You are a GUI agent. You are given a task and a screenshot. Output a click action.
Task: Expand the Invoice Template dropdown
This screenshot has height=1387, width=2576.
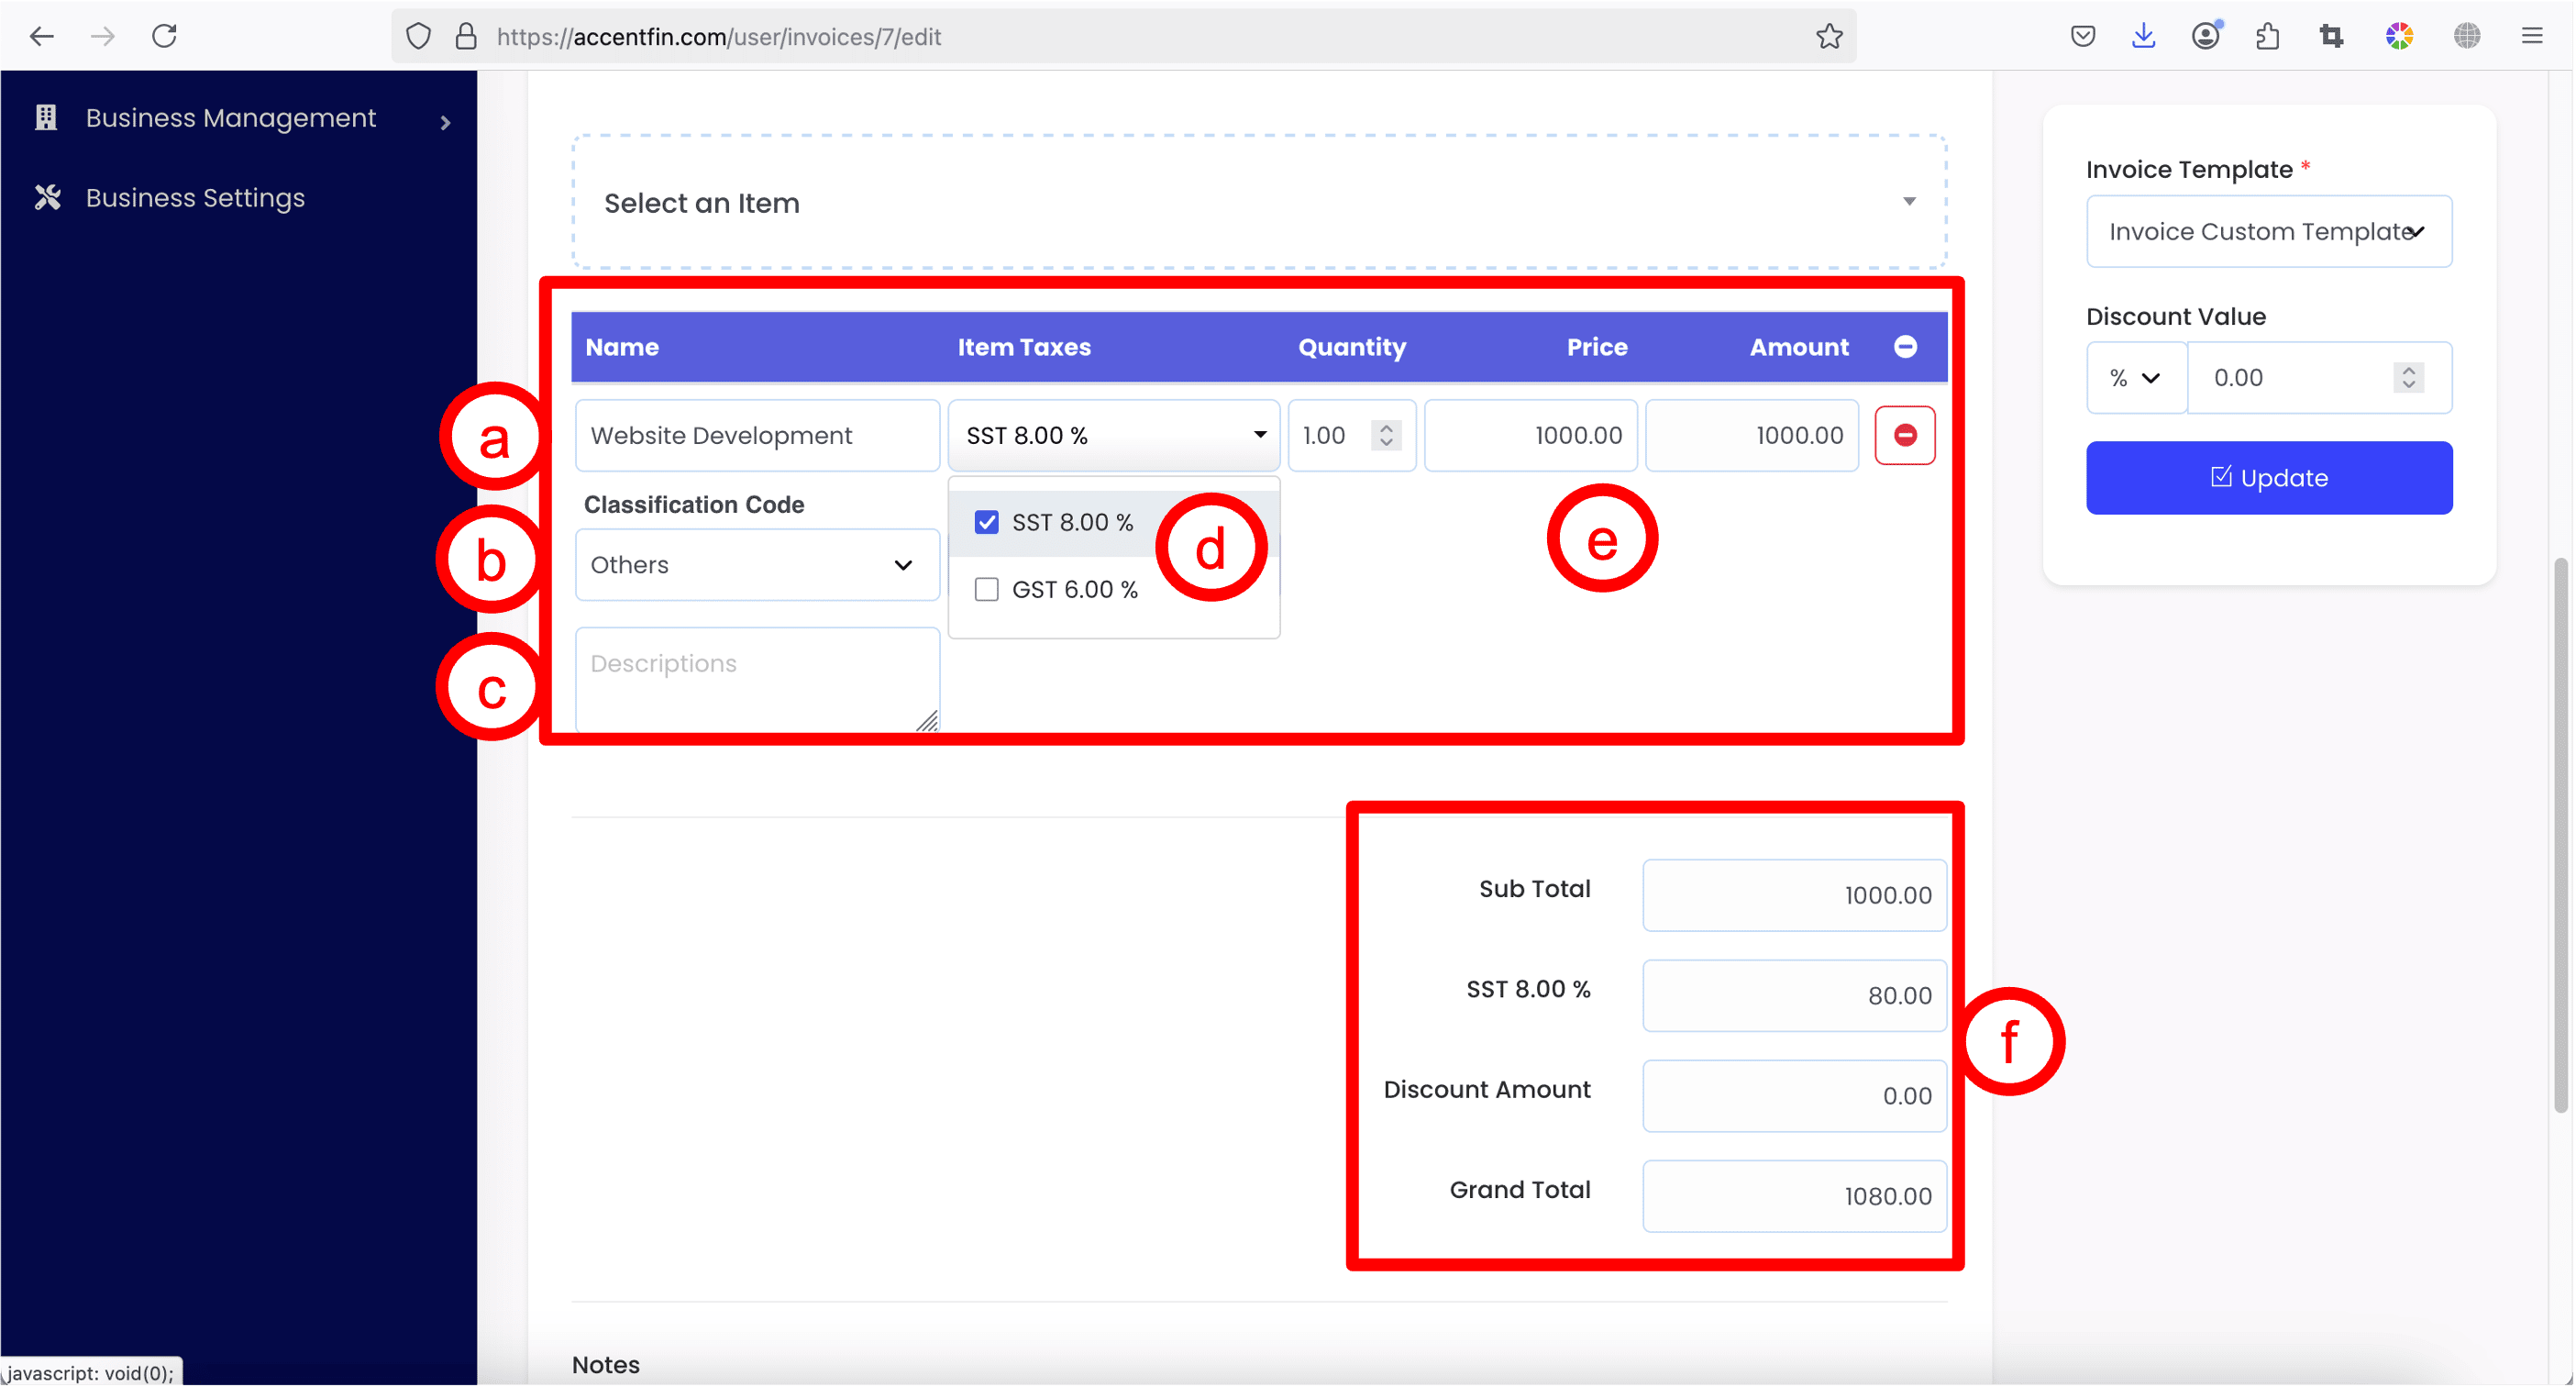[2268, 231]
